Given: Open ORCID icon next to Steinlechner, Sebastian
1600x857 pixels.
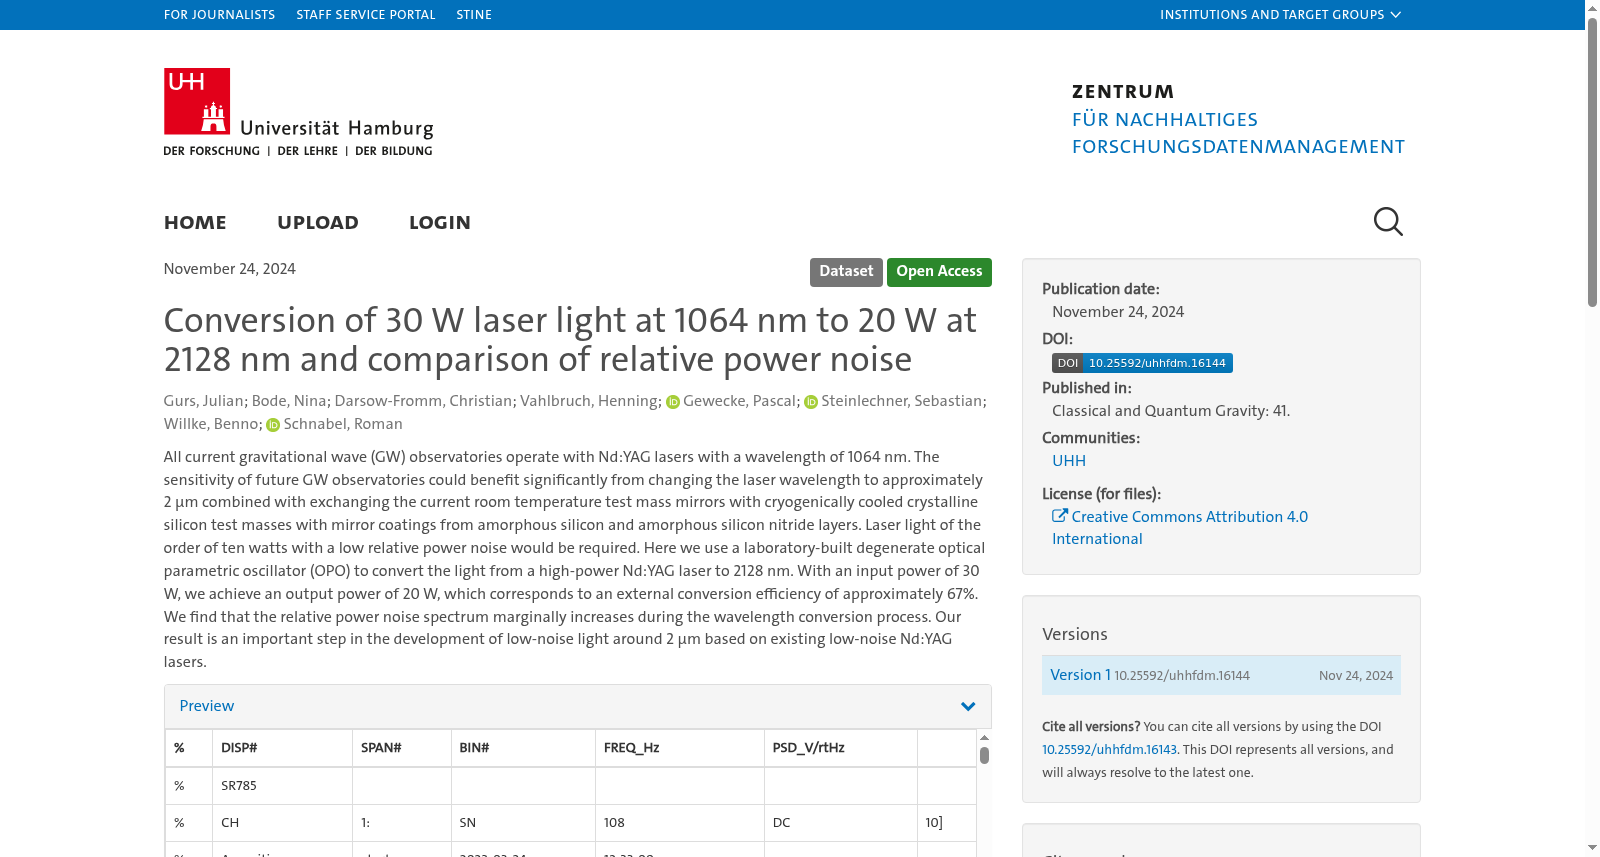Looking at the screenshot, I should (x=811, y=402).
